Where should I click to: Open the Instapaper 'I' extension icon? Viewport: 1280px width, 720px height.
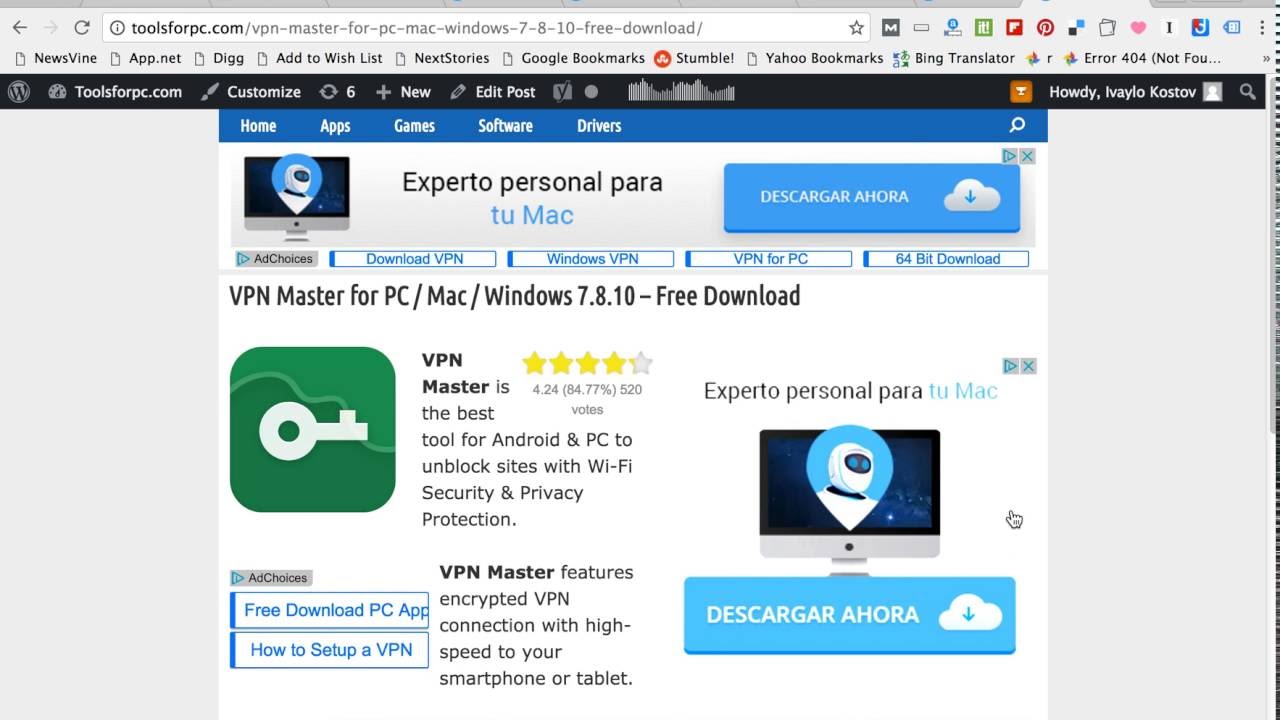tap(1168, 28)
